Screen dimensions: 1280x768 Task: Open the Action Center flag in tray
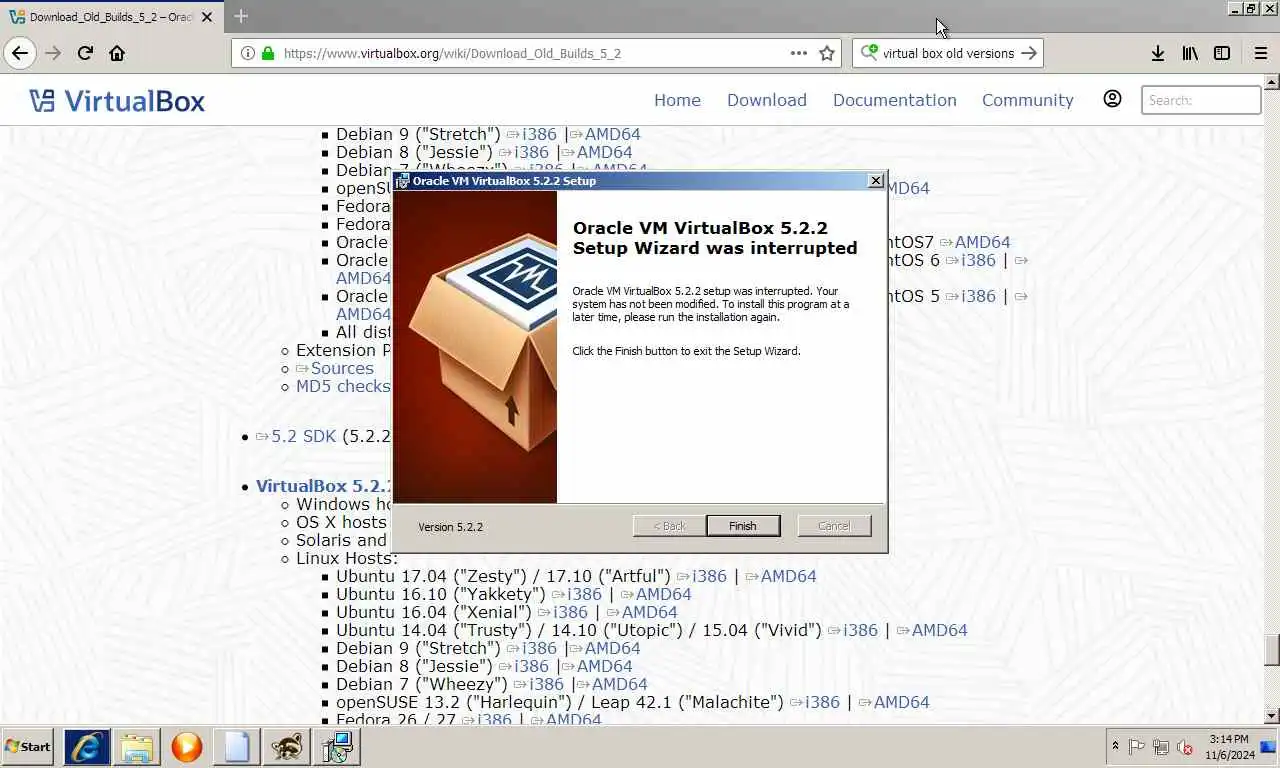[x=1137, y=747]
